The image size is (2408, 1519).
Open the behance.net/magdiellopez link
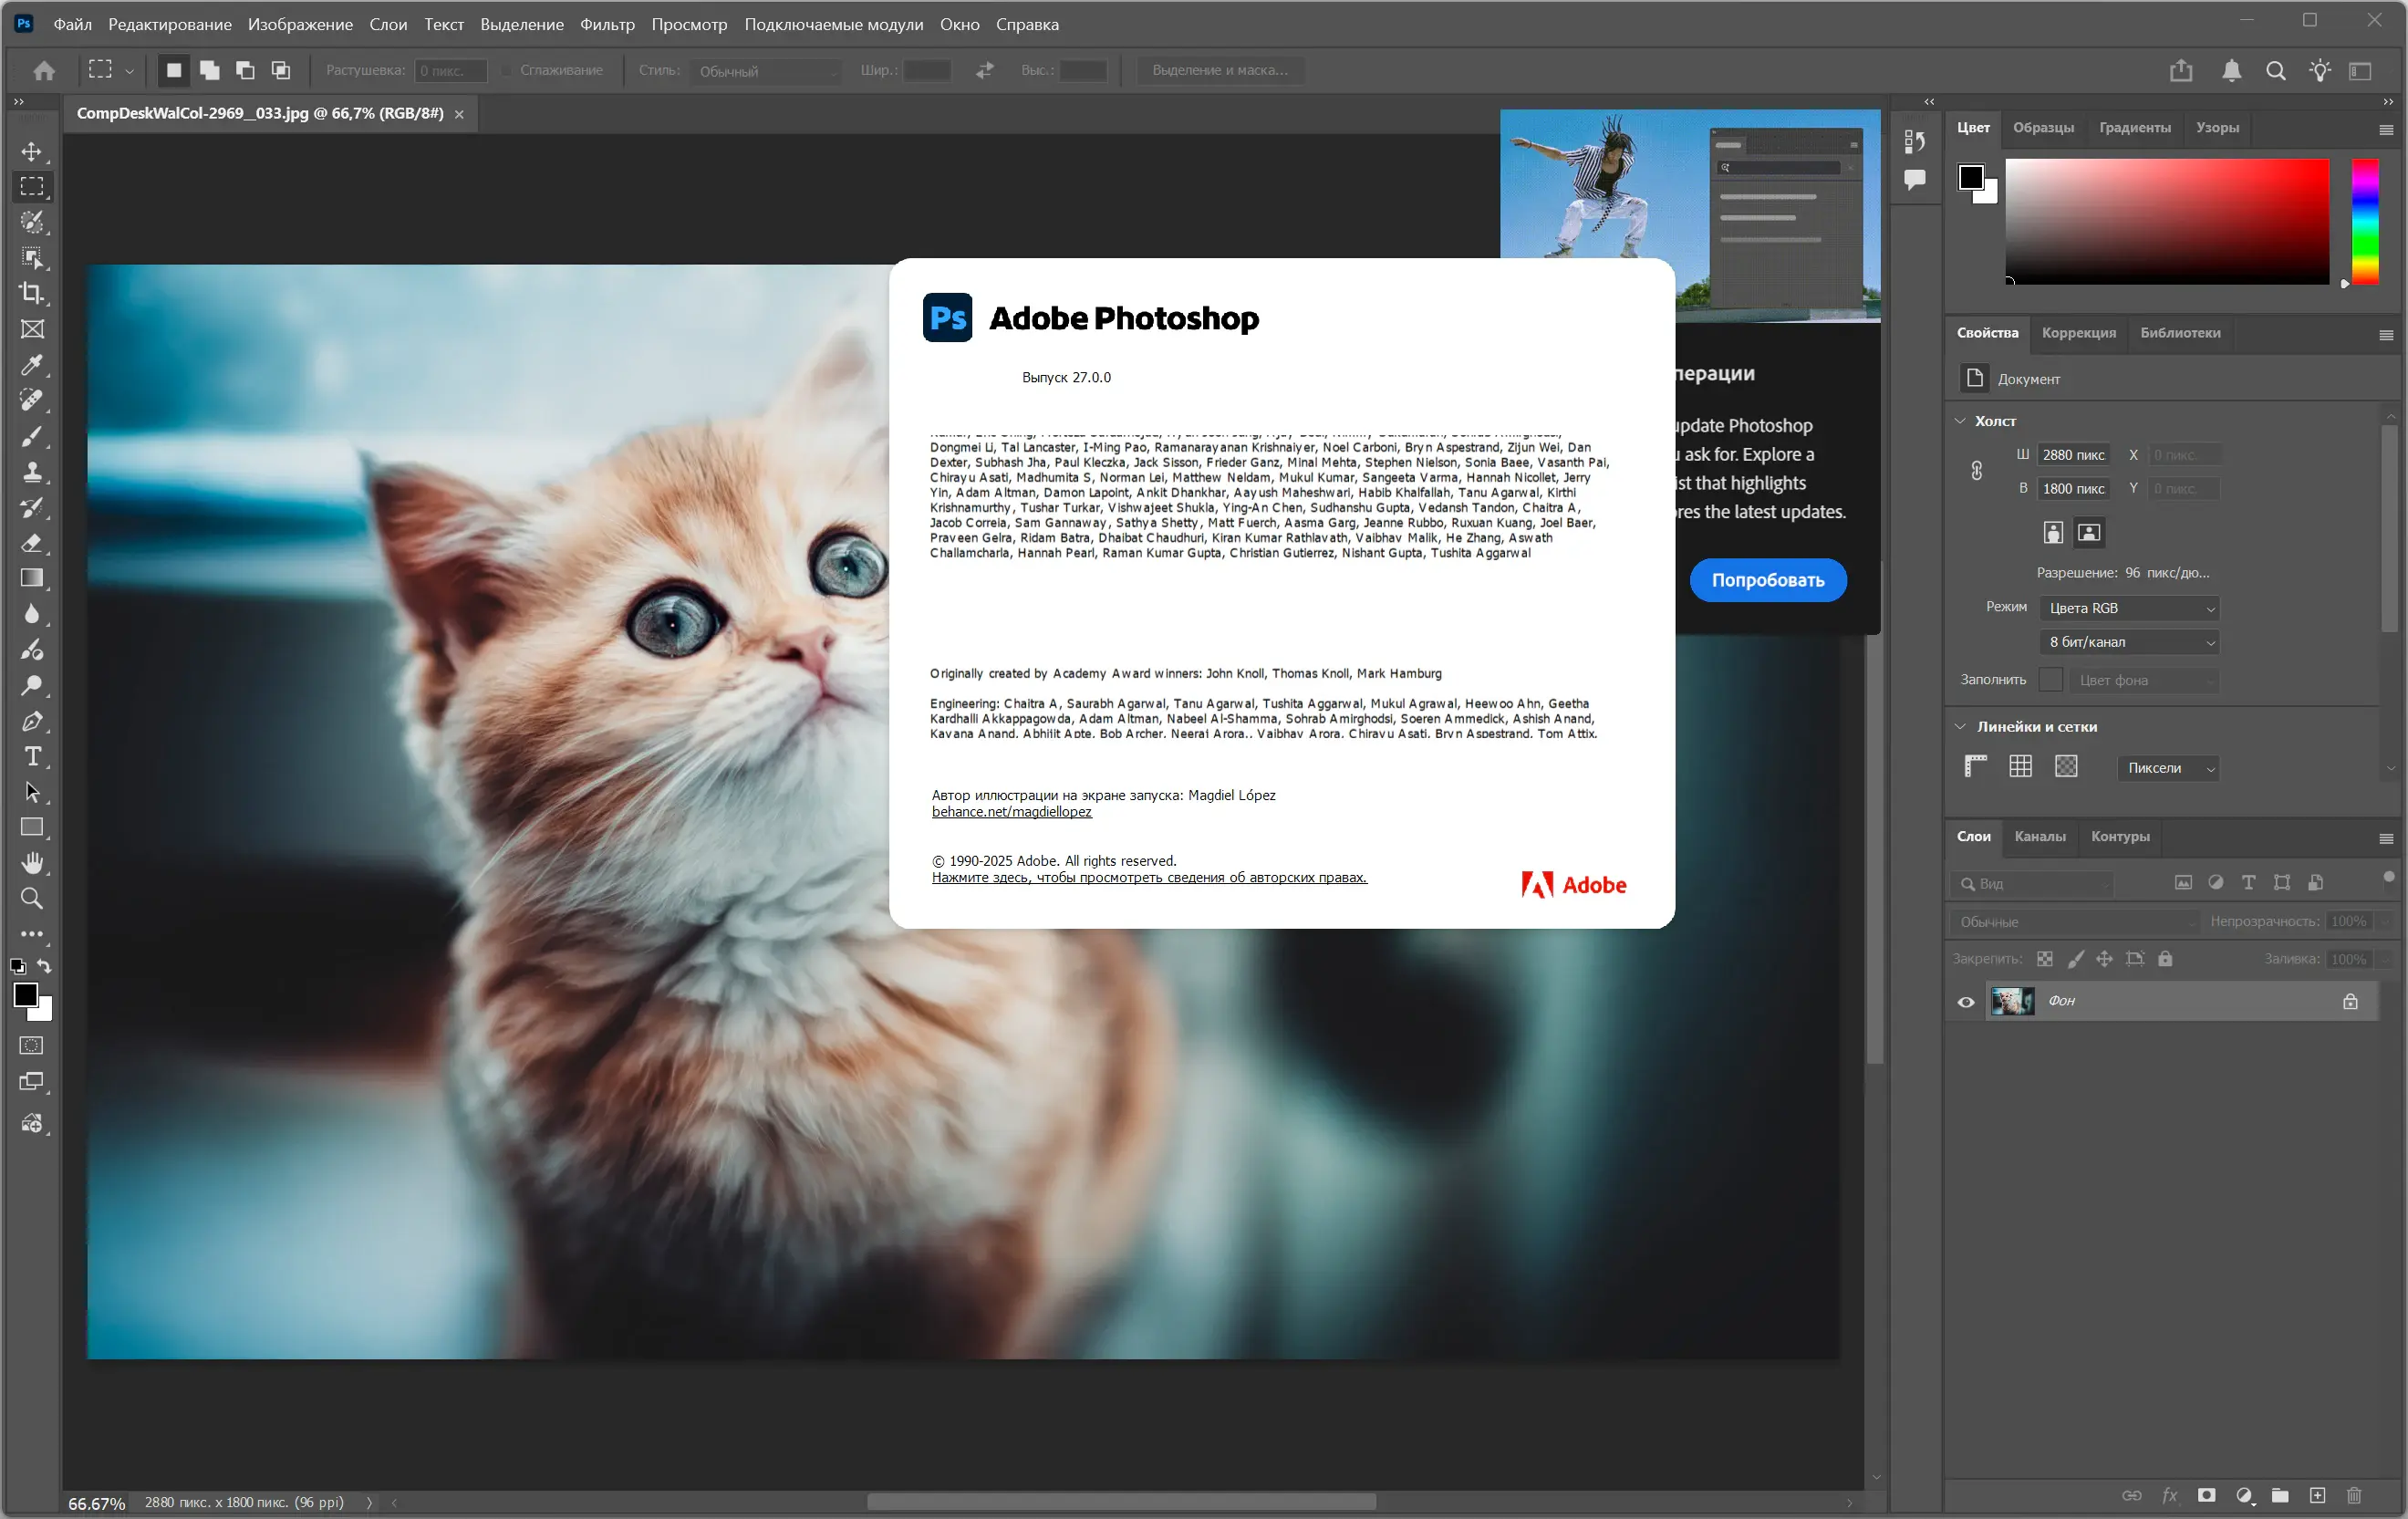point(1011,812)
